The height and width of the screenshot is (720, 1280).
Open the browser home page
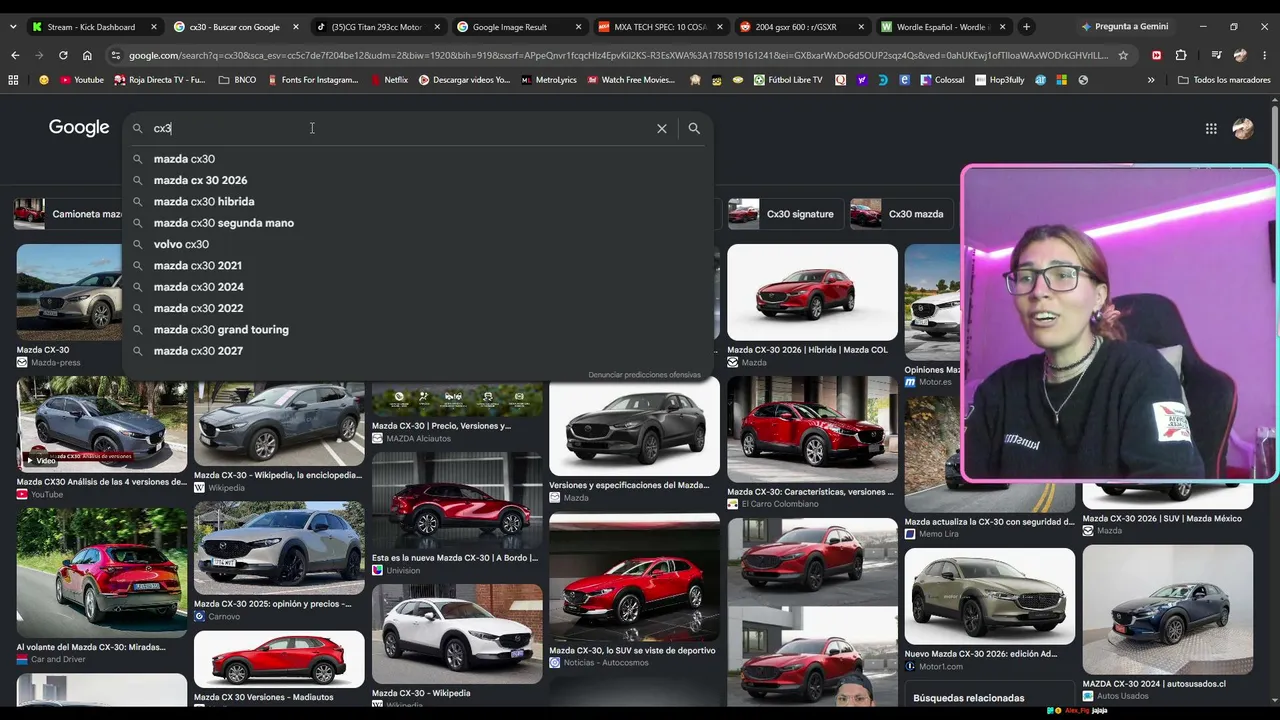point(87,55)
